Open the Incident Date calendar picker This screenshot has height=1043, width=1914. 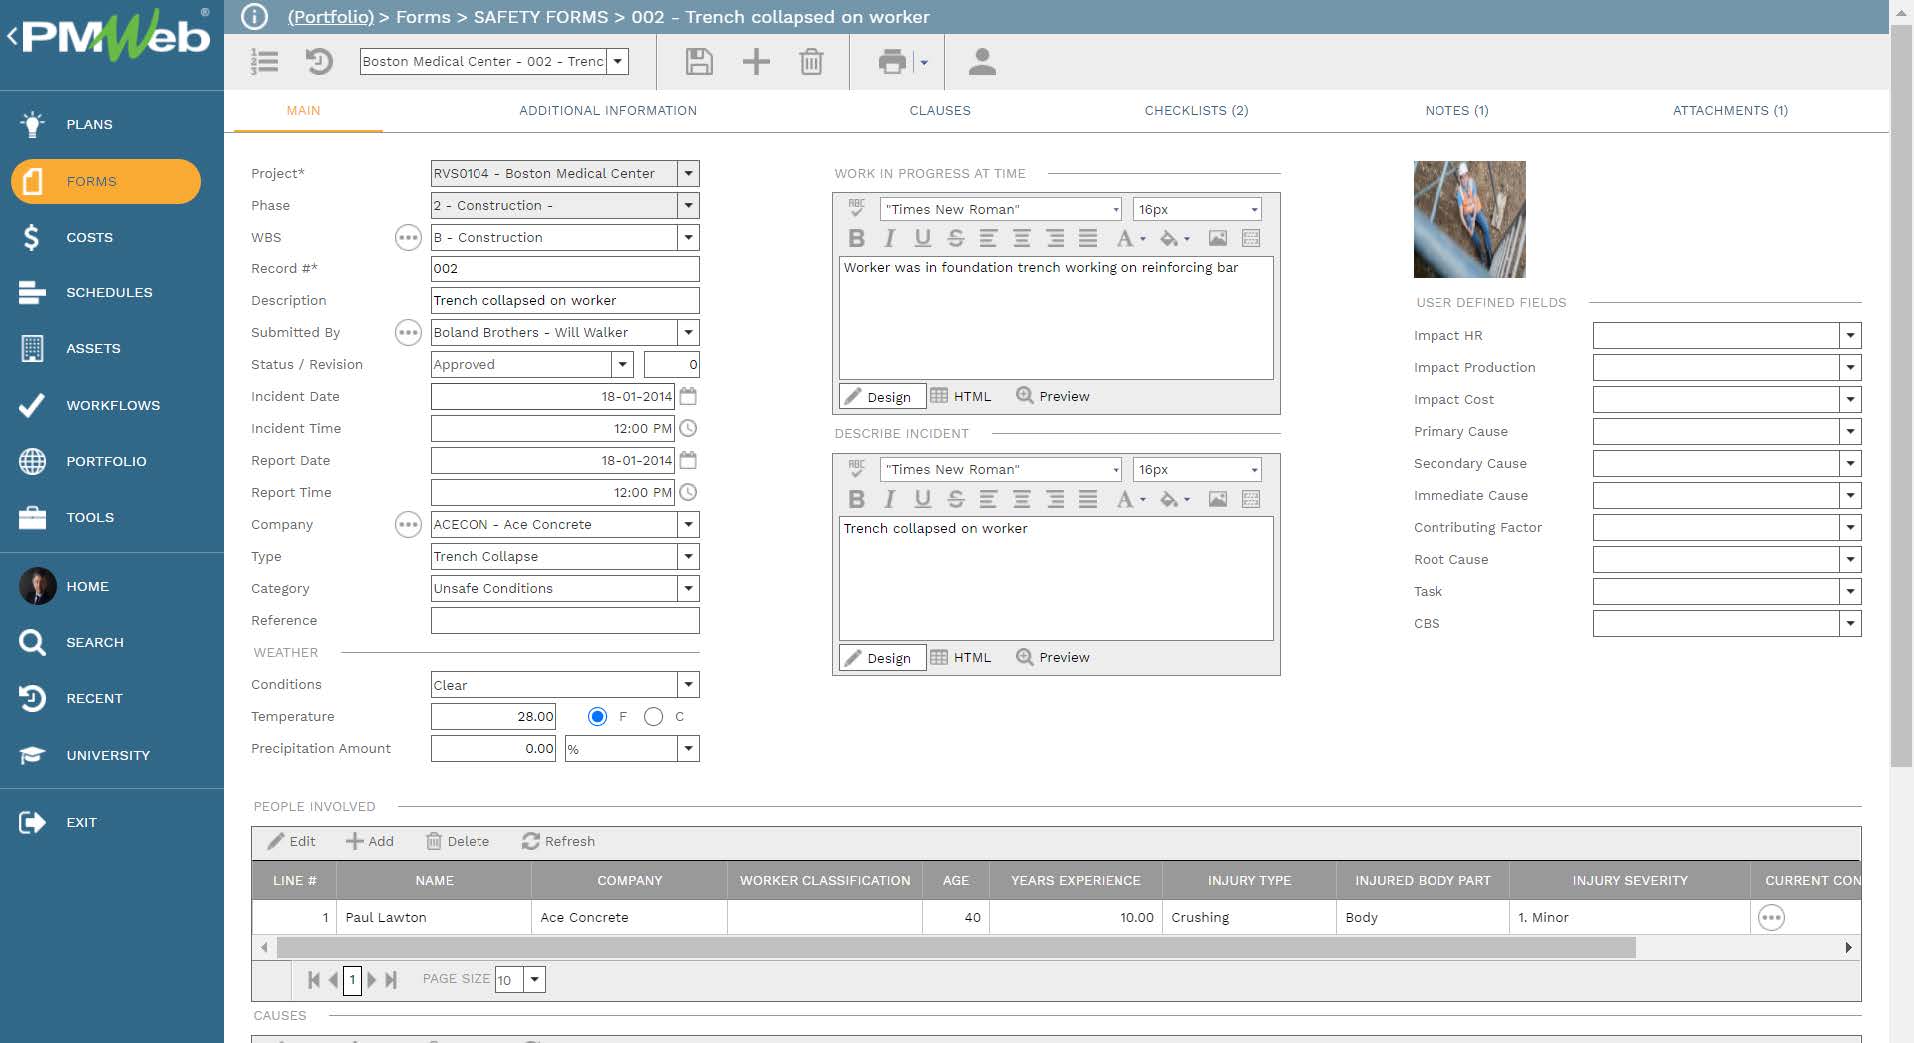pyautogui.click(x=688, y=396)
